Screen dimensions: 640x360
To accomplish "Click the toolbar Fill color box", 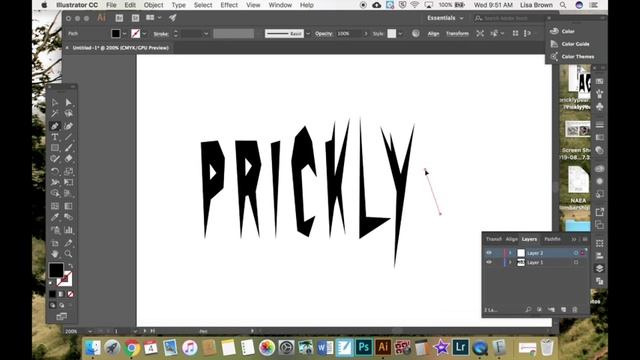I will click(x=56, y=270).
